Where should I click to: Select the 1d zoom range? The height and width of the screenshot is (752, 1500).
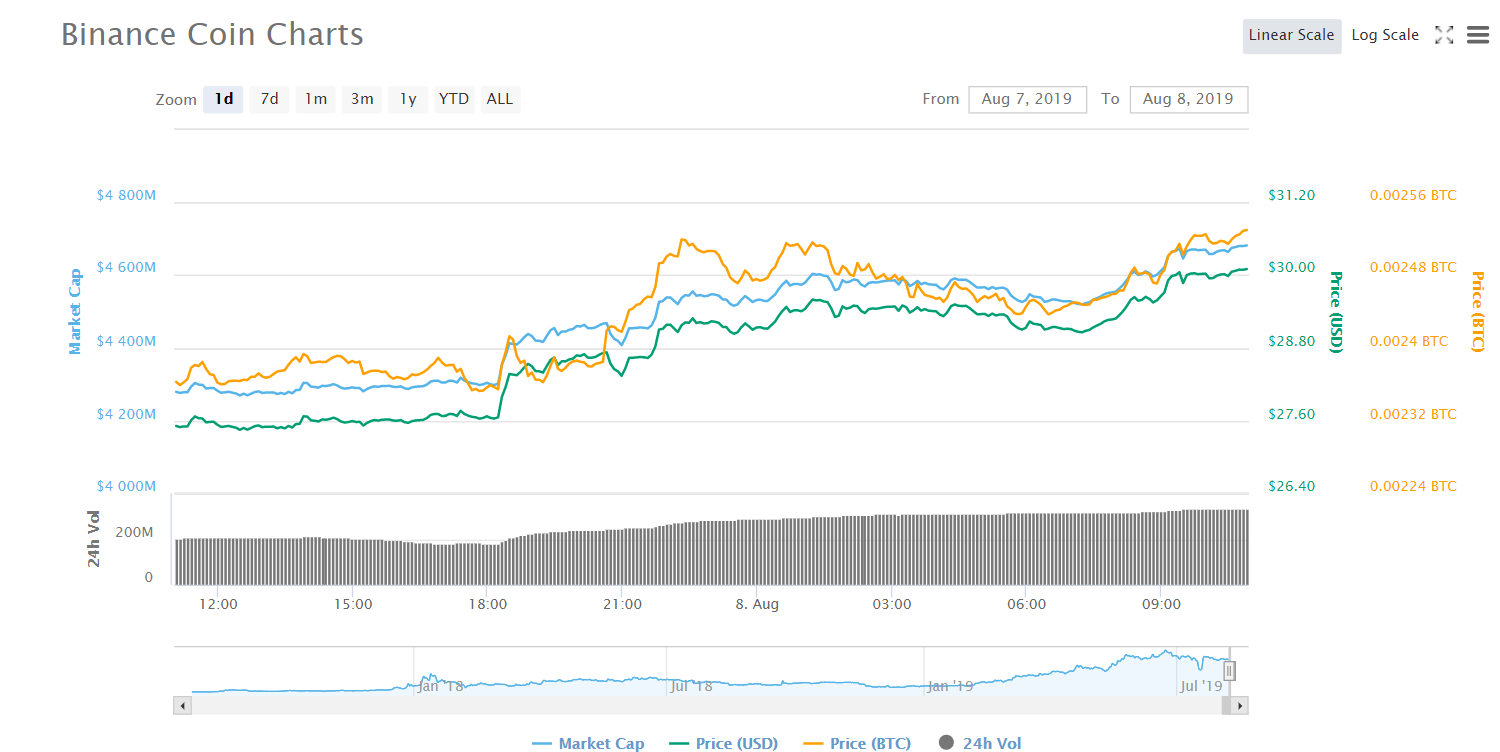(x=224, y=99)
